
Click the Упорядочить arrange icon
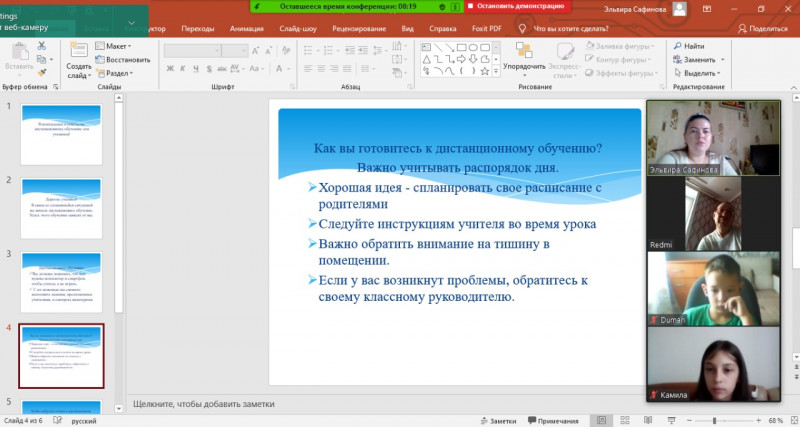pos(524,52)
